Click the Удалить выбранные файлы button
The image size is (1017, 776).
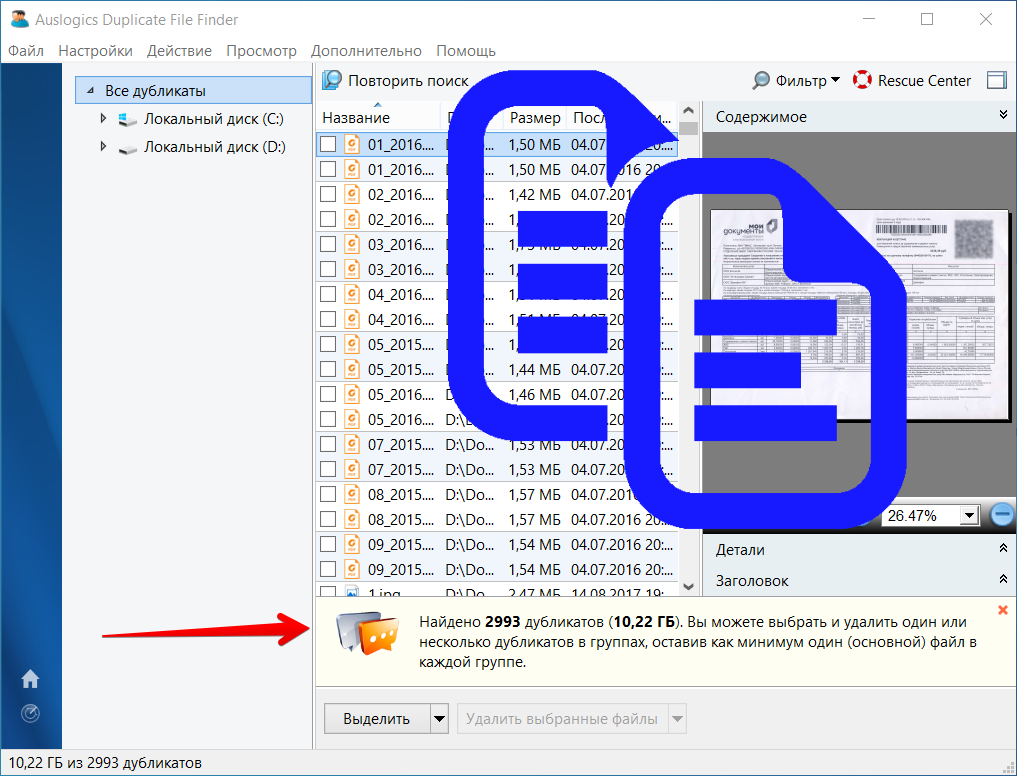[x=562, y=719]
